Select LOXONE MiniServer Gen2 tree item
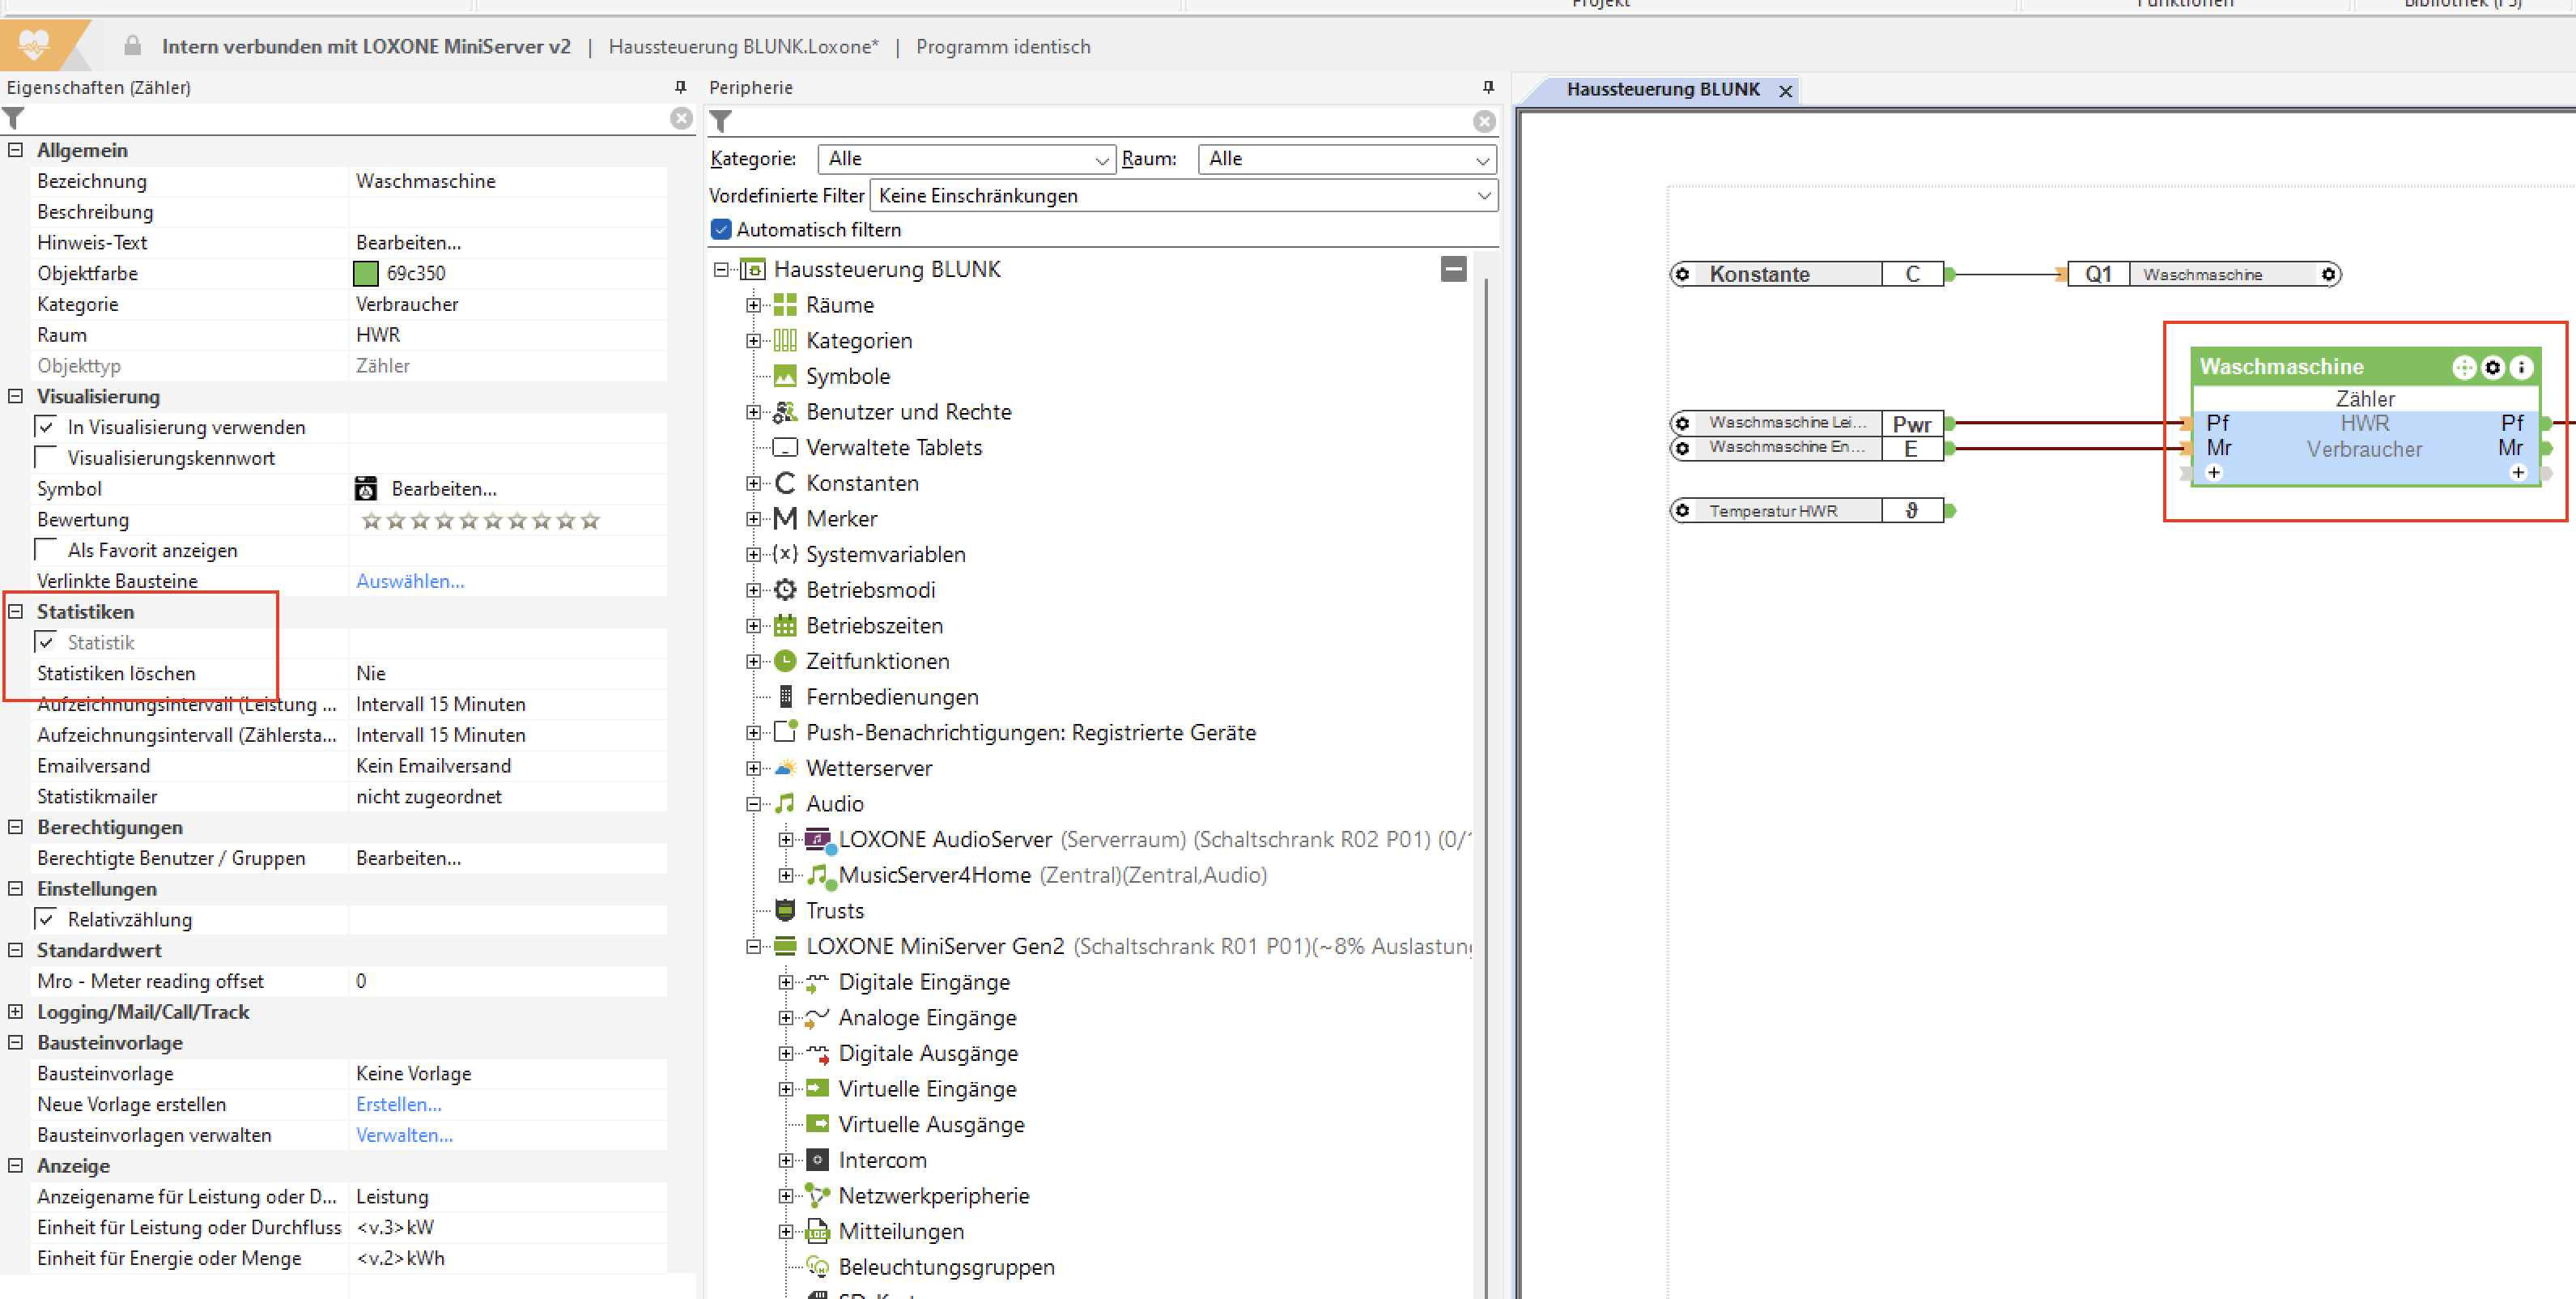Screen dimensions: 2576x1299 pyautogui.click(x=935, y=946)
